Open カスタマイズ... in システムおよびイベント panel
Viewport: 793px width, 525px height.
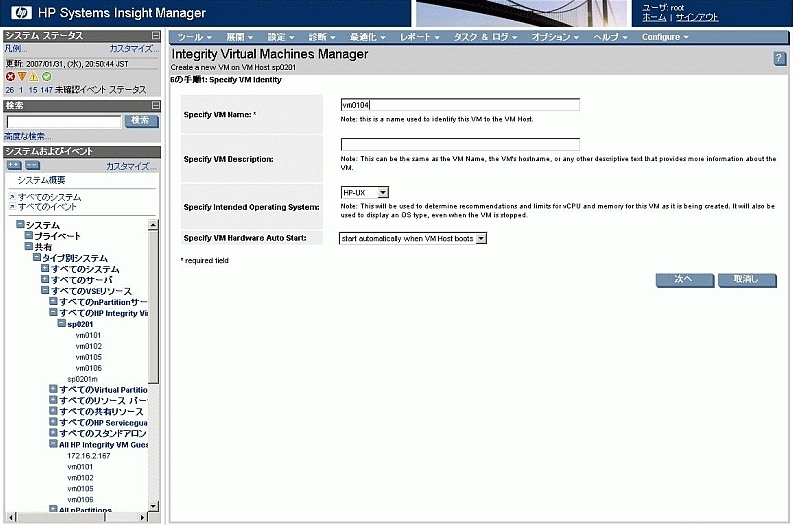click(131, 166)
